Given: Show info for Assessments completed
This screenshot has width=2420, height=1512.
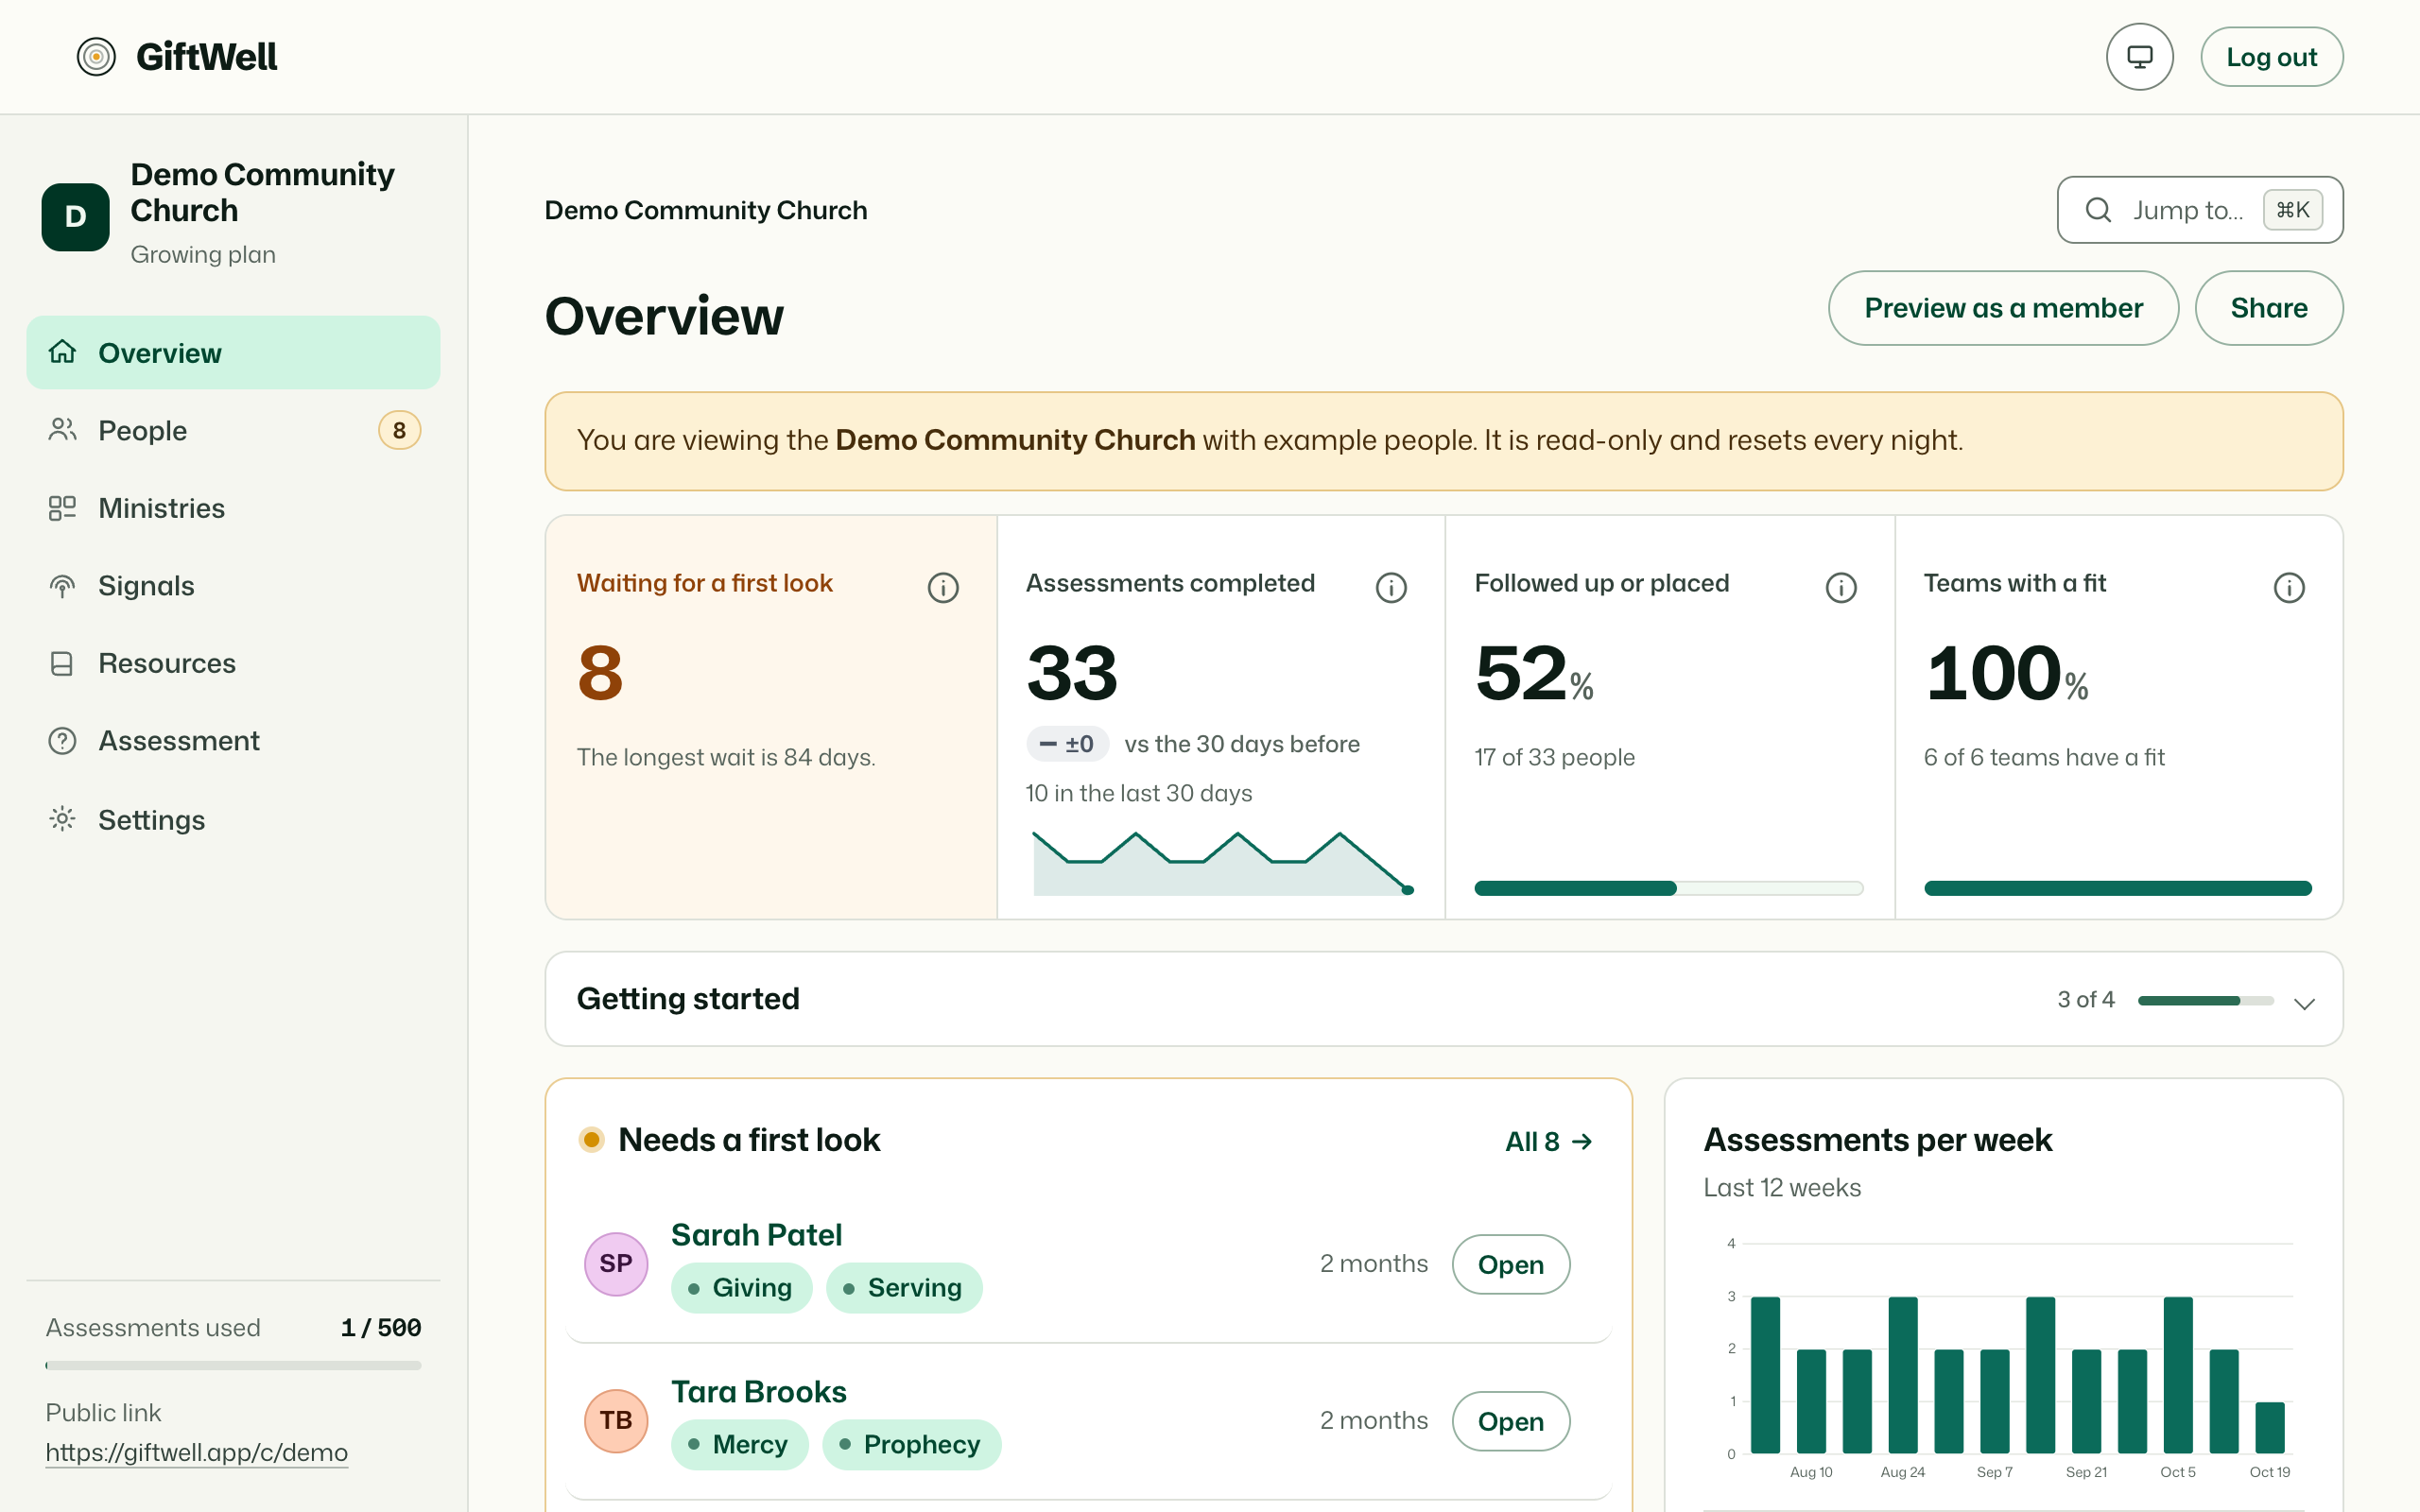Looking at the screenshot, I should click(1391, 587).
